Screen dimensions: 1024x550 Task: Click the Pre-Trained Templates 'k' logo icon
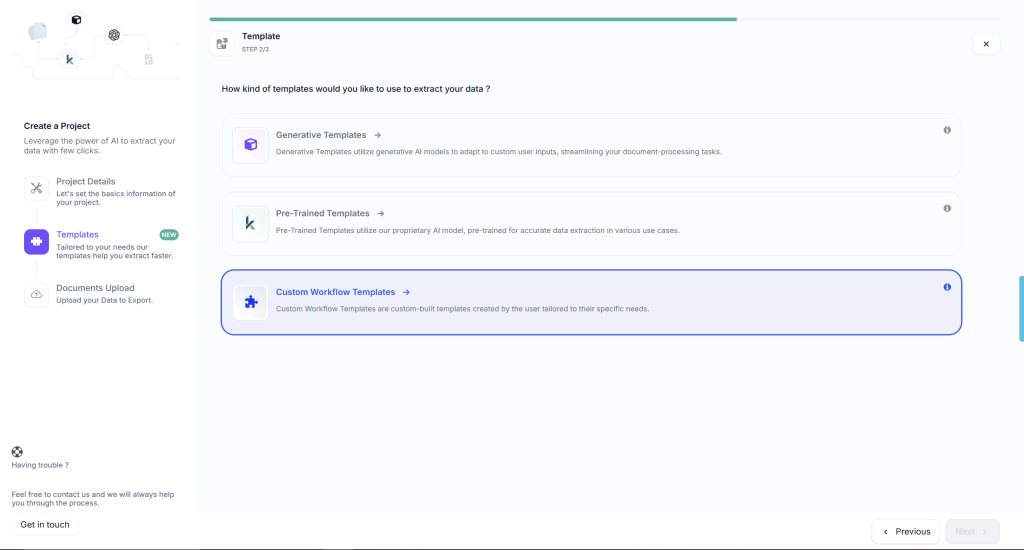250,223
